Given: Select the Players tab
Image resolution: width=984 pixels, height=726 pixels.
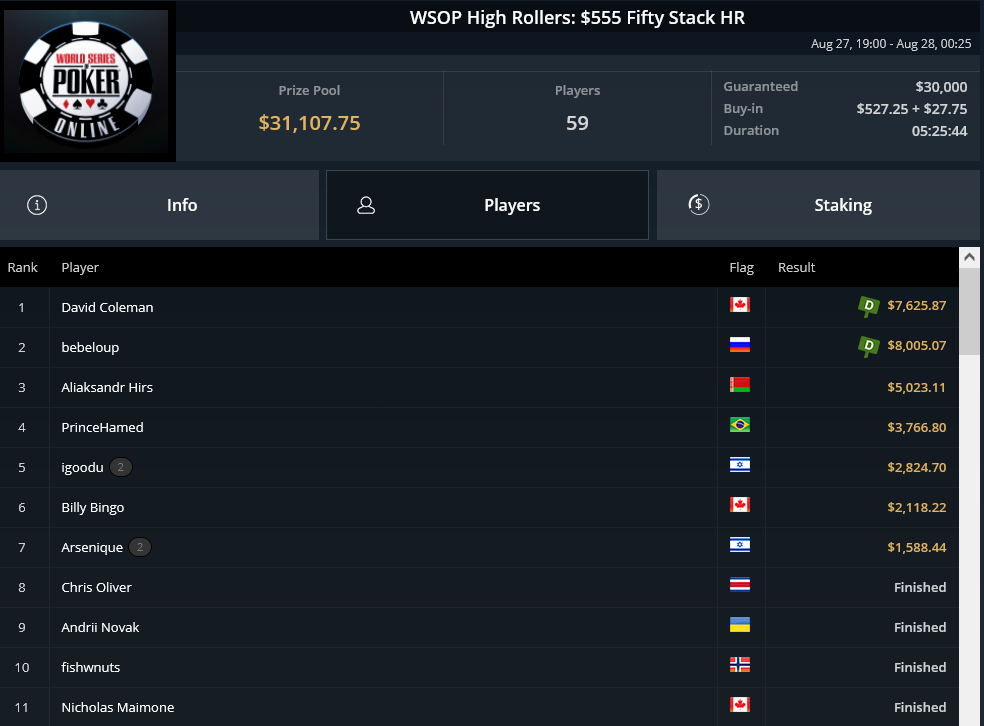Looking at the screenshot, I should coord(487,205).
